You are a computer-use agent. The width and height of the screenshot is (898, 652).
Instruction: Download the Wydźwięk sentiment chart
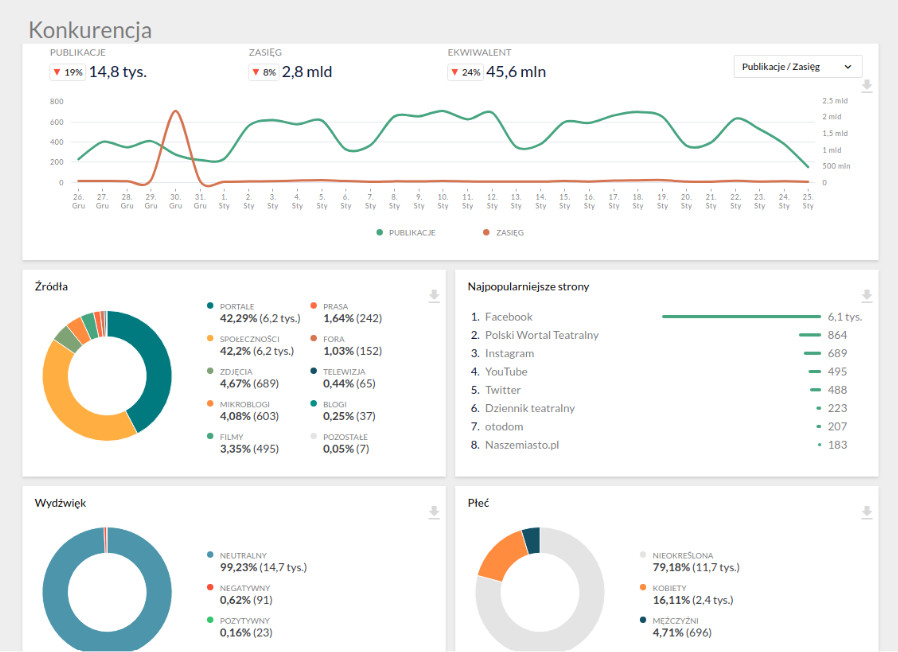click(x=433, y=512)
